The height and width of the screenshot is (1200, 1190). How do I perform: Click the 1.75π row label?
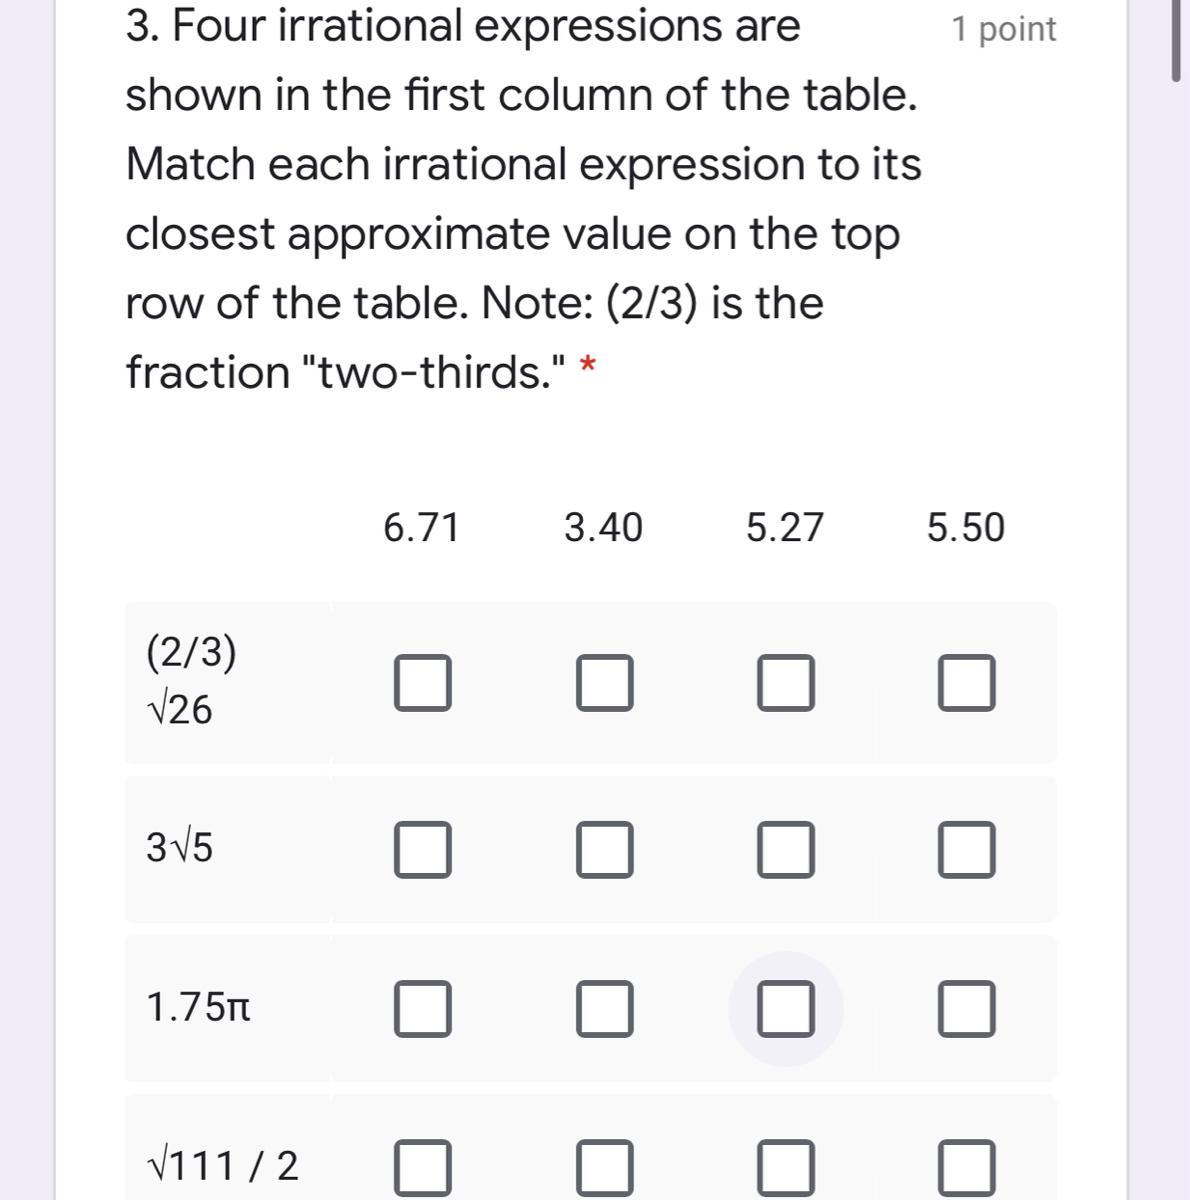198,1008
